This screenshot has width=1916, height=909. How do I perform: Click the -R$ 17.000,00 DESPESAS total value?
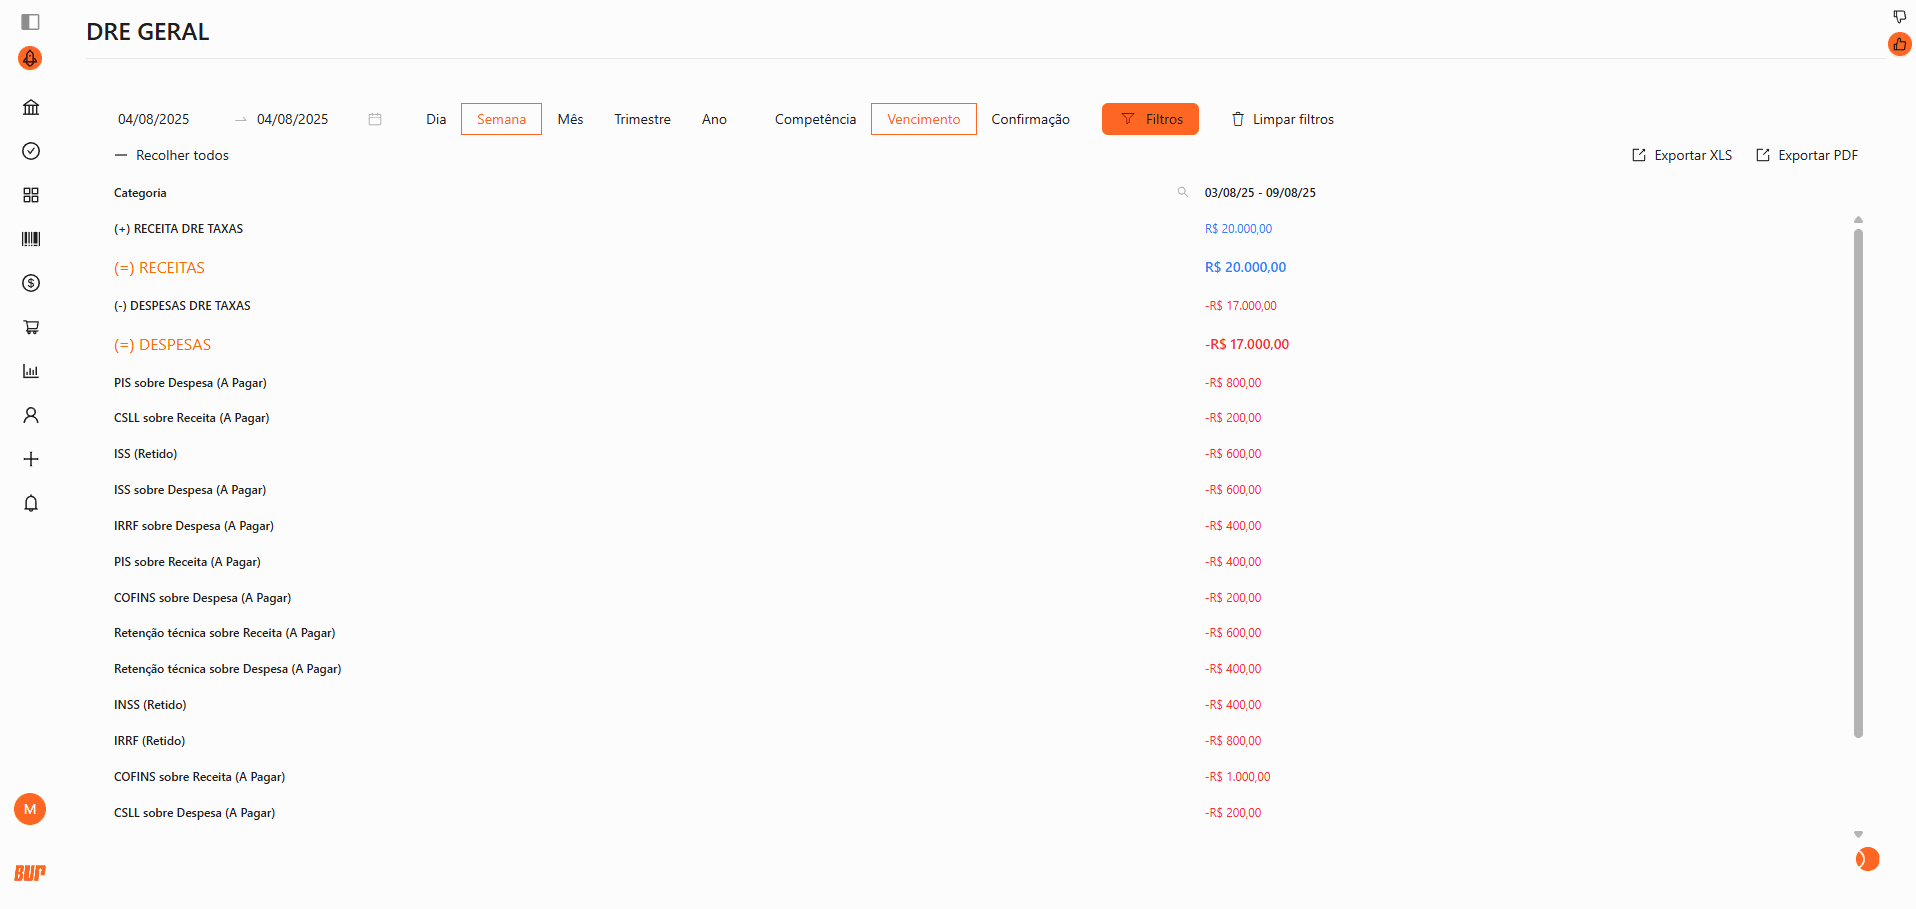(1247, 344)
